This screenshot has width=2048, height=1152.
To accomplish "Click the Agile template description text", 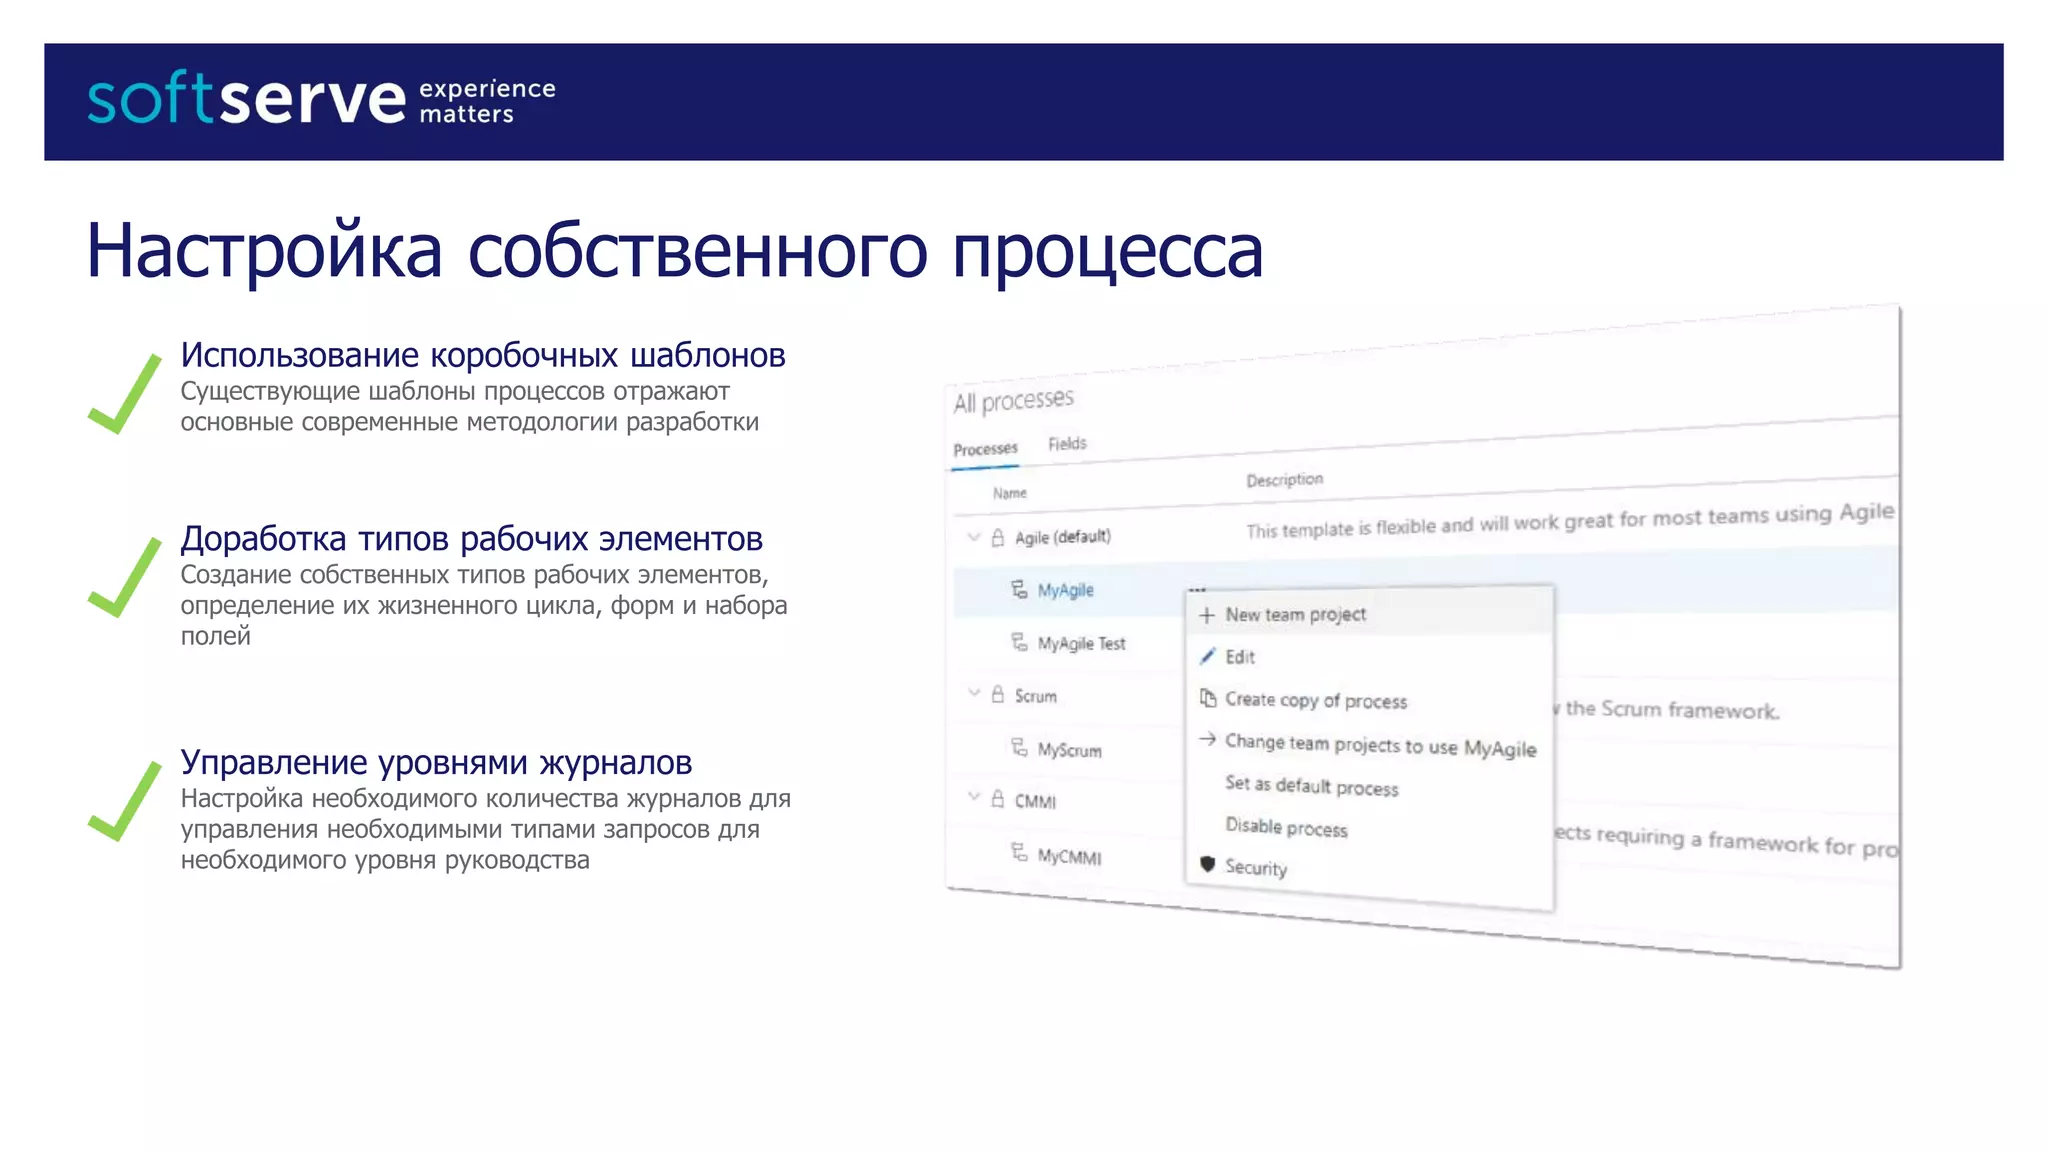I will [x=1570, y=521].
